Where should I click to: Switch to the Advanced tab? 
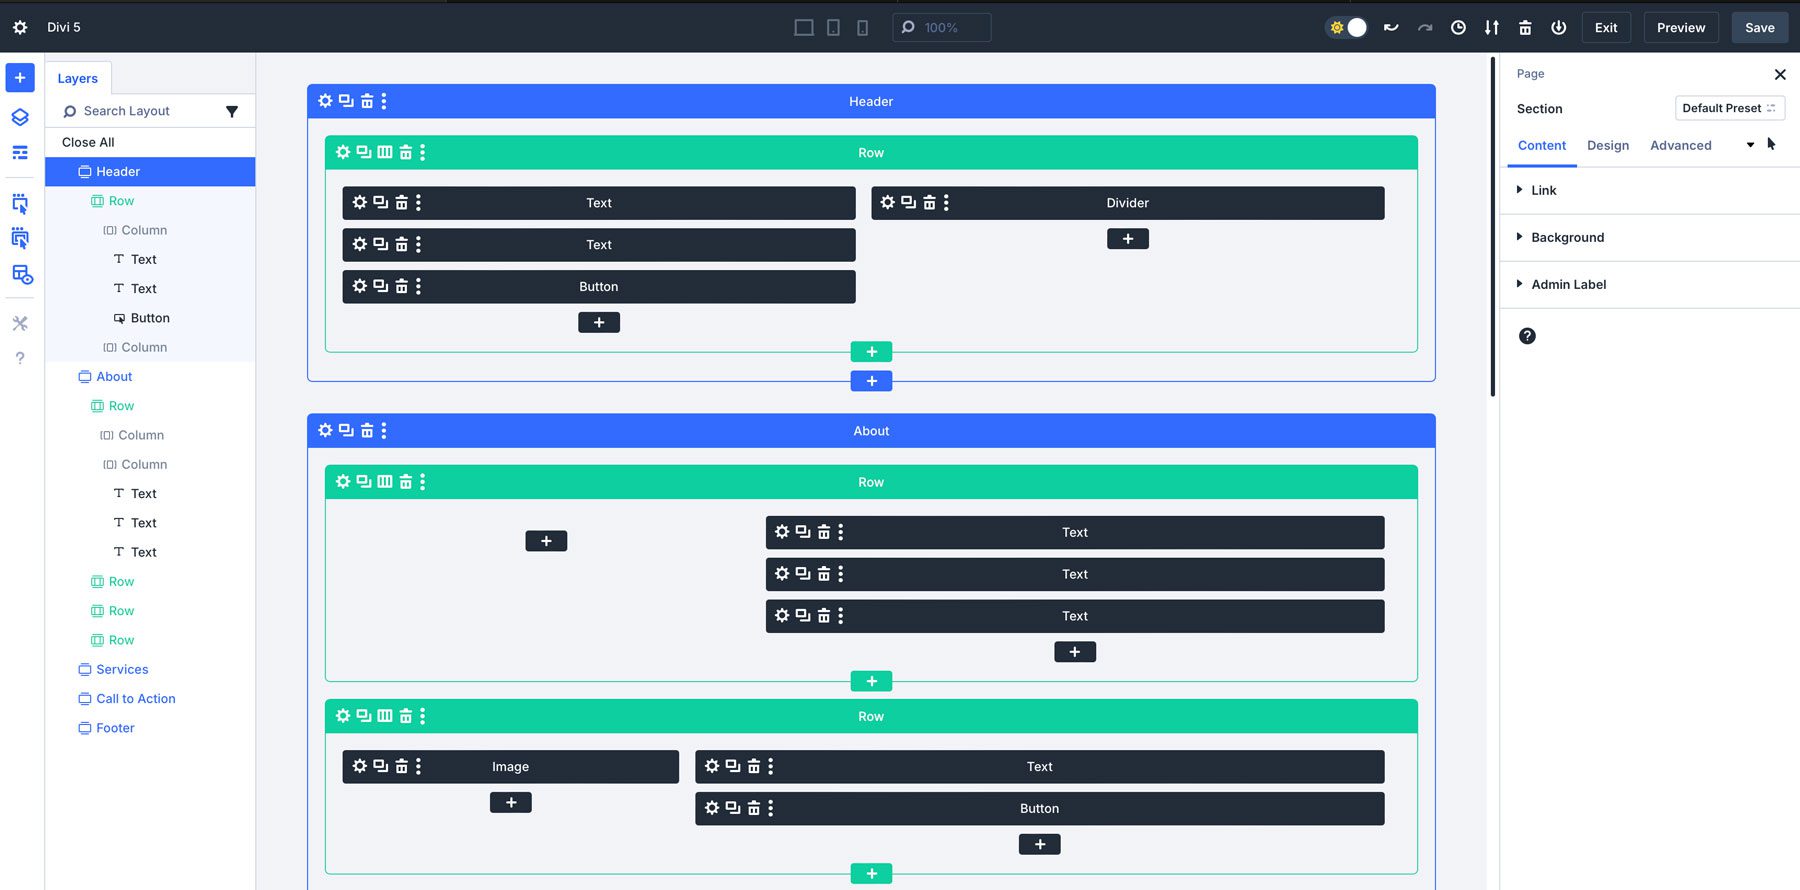(1681, 146)
